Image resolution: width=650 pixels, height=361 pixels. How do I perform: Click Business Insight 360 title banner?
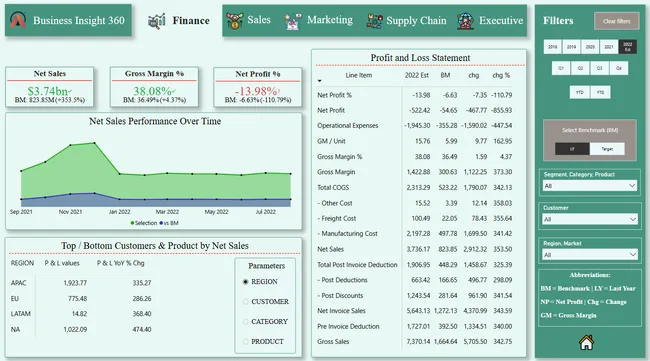(68, 20)
